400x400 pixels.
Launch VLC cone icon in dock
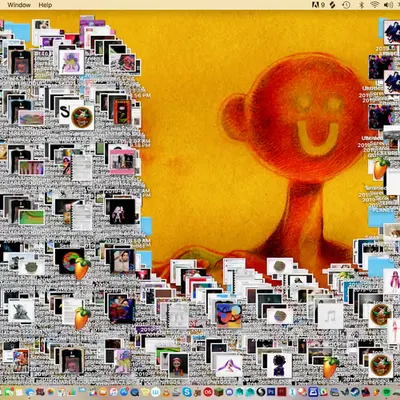tap(166, 392)
